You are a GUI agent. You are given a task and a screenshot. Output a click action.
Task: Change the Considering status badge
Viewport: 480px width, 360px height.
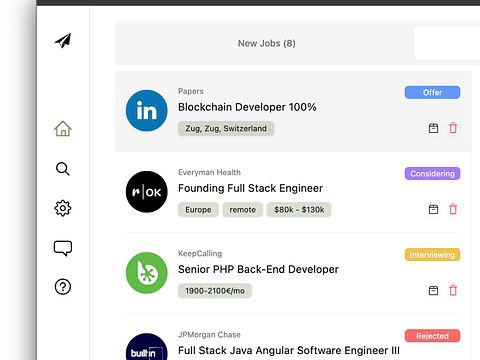coord(432,174)
